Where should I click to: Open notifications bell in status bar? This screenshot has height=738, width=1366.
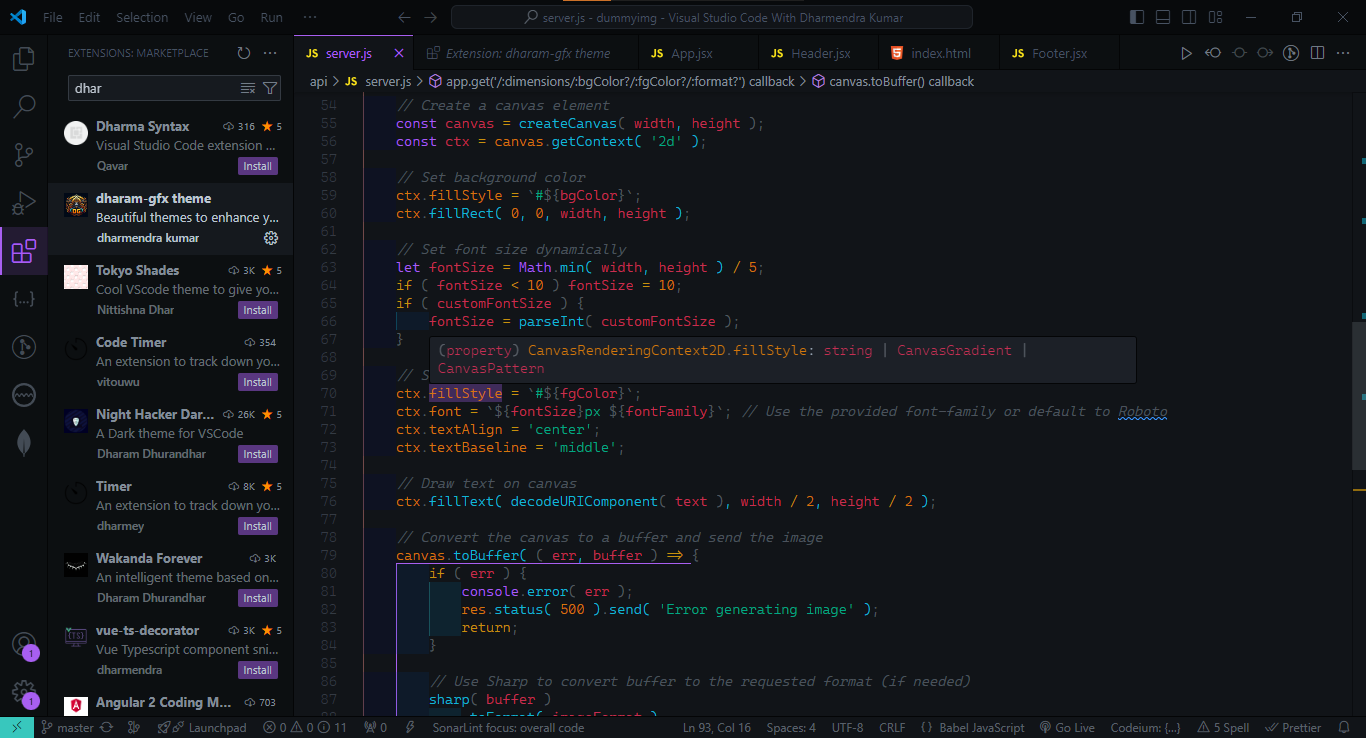(x=1343, y=728)
